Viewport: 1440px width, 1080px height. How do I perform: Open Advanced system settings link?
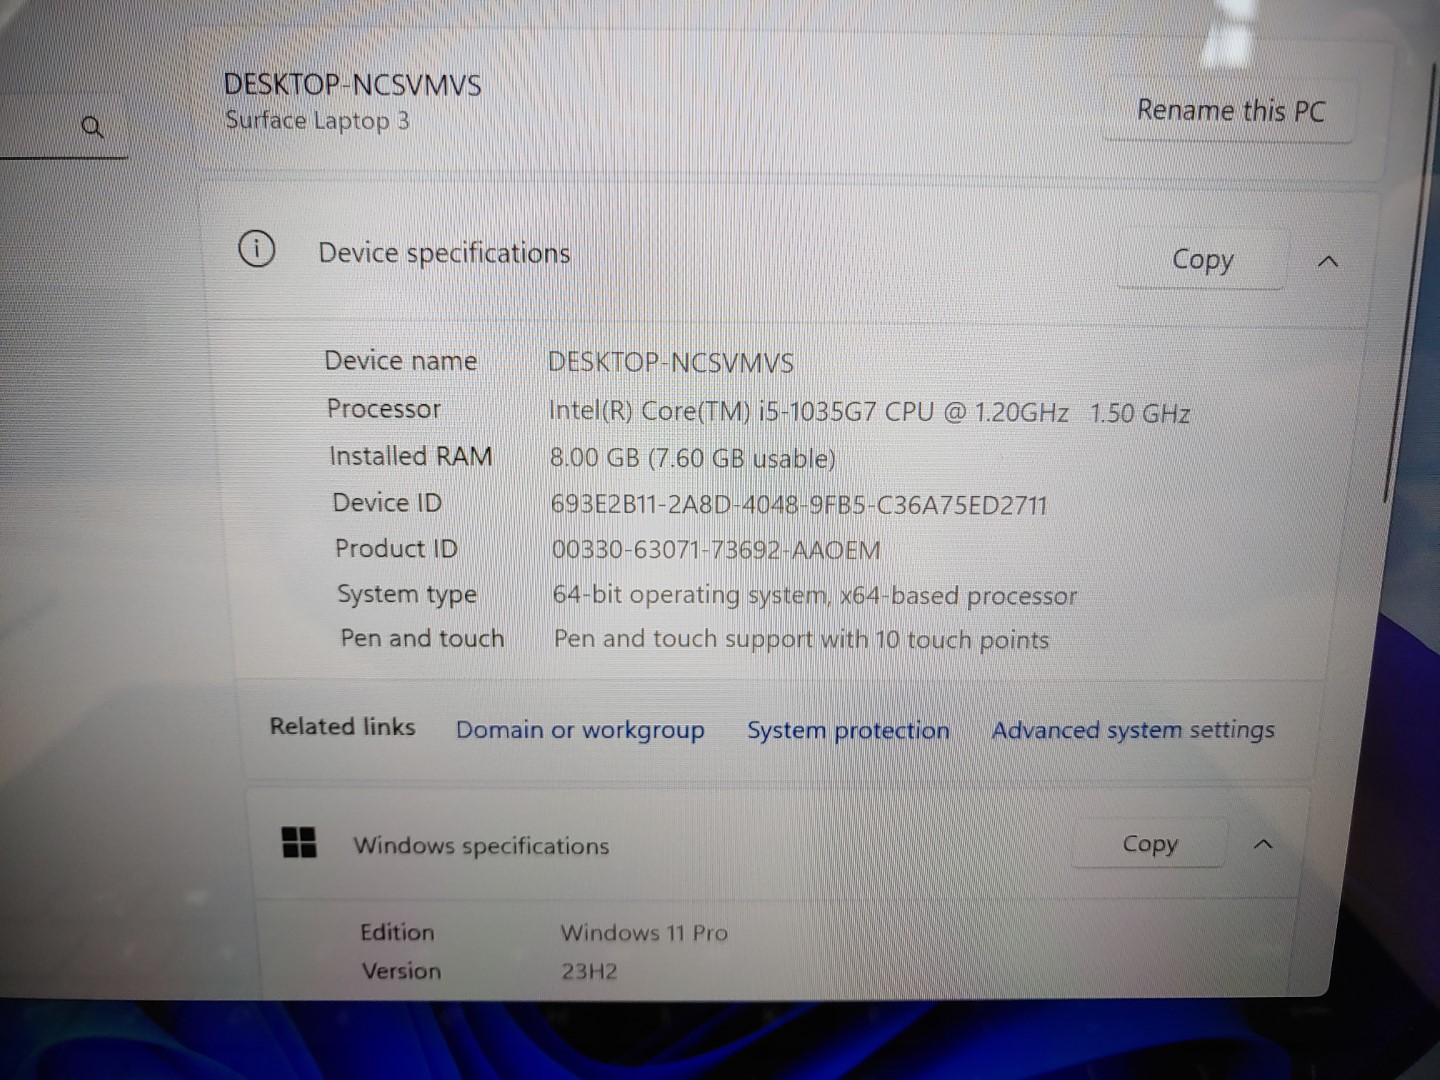(x=1133, y=730)
